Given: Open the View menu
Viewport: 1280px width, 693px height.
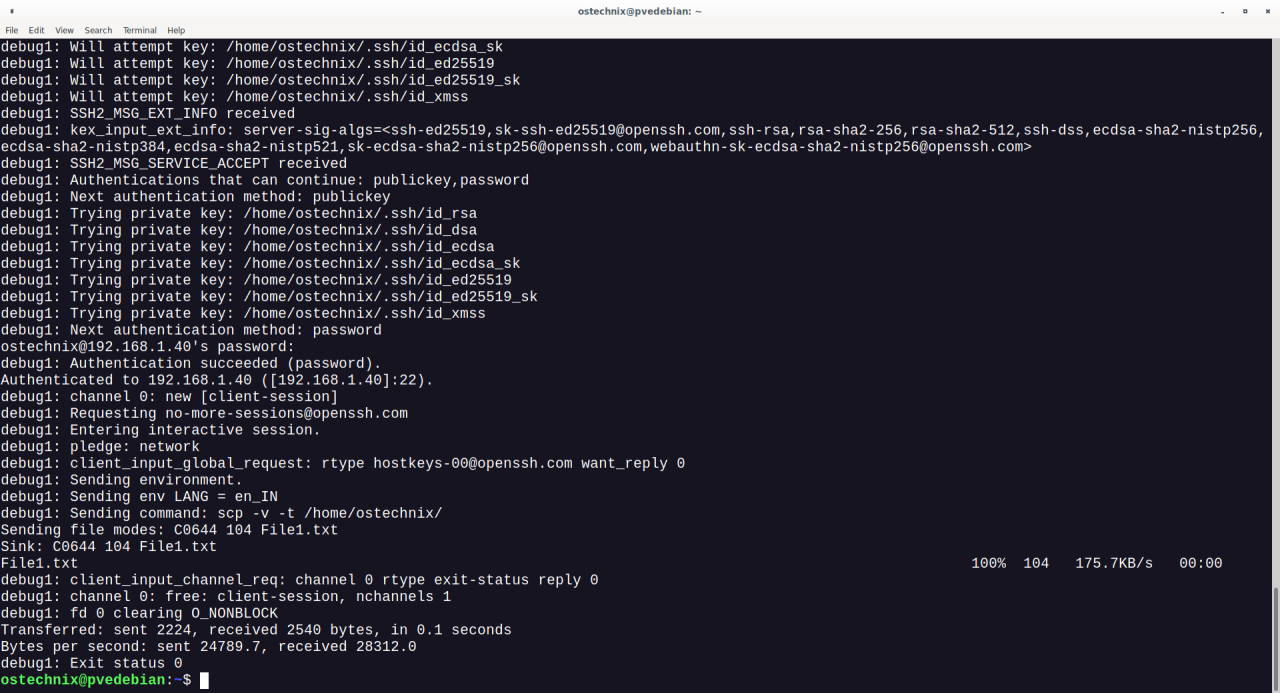Looking at the screenshot, I should tap(63, 29).
